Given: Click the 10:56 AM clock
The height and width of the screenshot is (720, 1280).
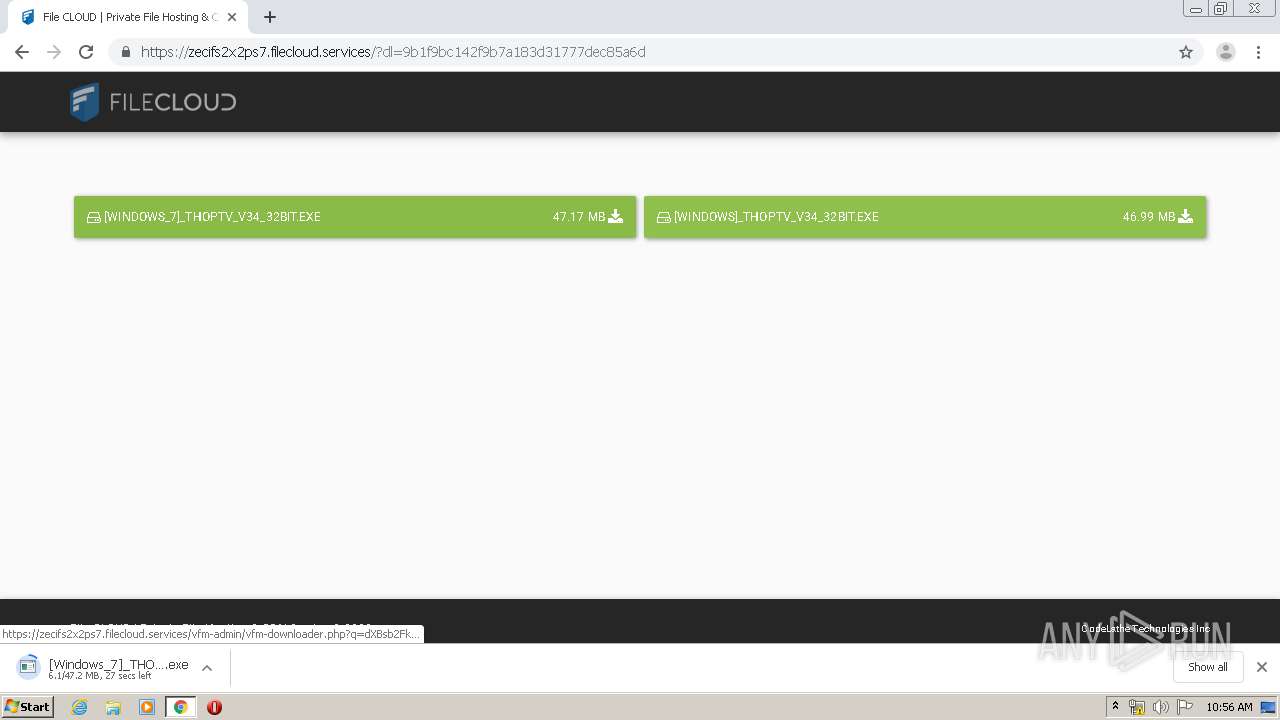Looking at the screenshot, I should tap(1229, 707).
